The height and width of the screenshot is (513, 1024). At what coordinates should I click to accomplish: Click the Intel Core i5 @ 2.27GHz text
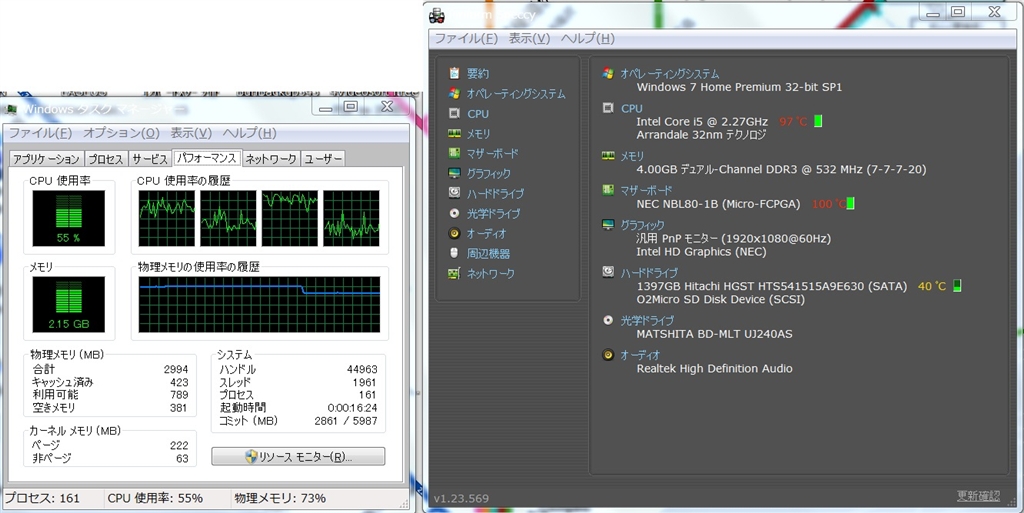pos(702,121)
